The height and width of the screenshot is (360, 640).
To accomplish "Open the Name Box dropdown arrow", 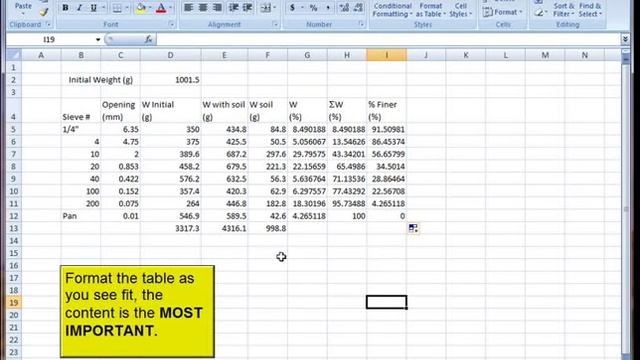I will (98, 40).
